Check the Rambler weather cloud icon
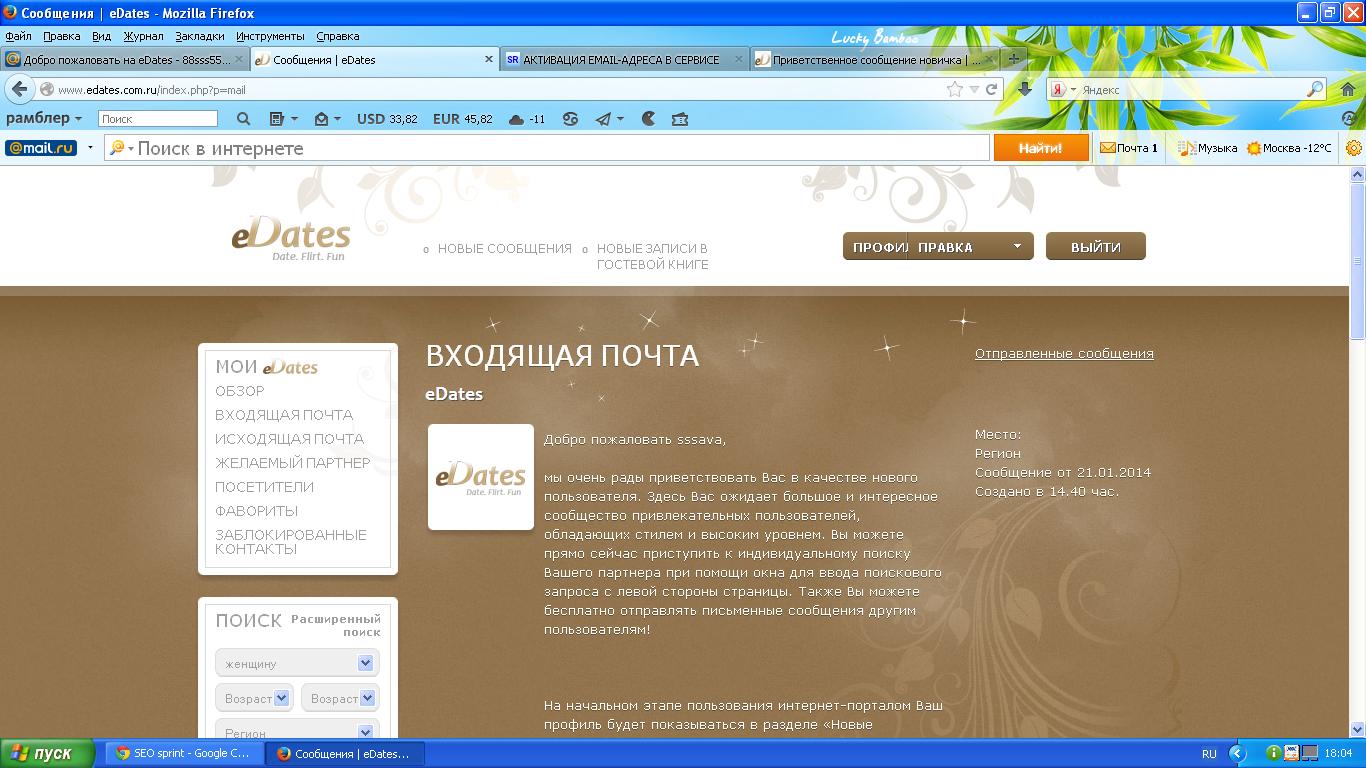 (x=516, y=119)
